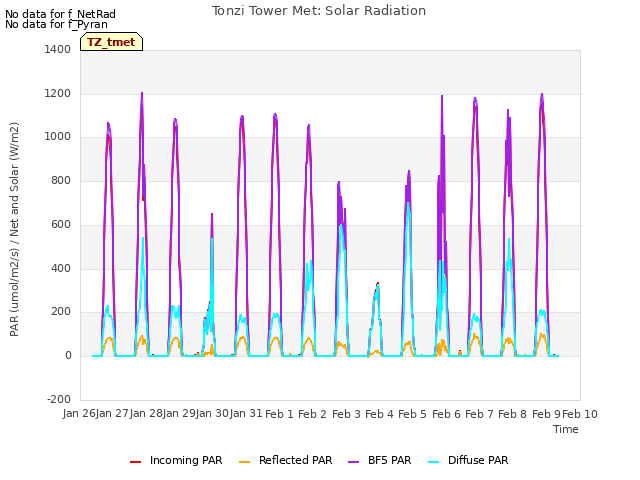640x480 pixels.
Task: Click the 200 y-axis tick label
Action: pyautogui.click(x=61, y=312)
